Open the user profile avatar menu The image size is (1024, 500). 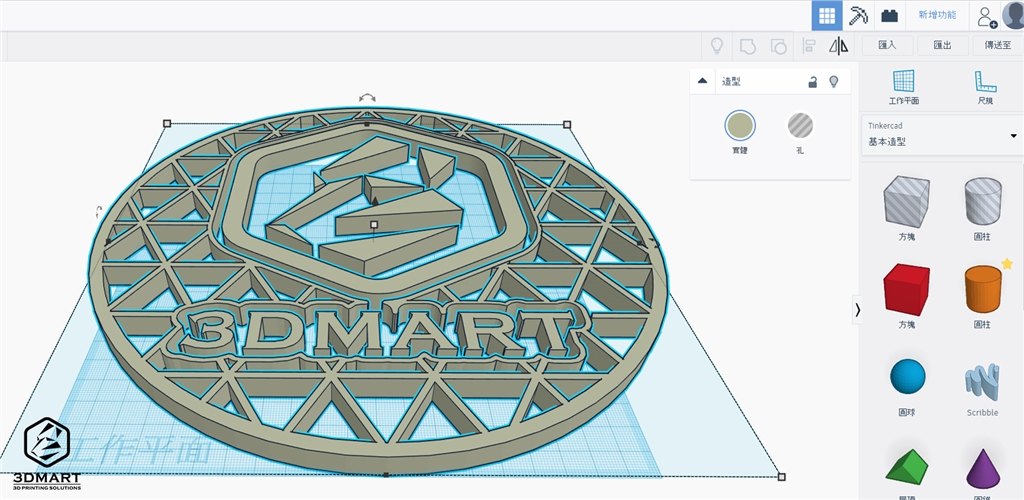pos(1013,15)
